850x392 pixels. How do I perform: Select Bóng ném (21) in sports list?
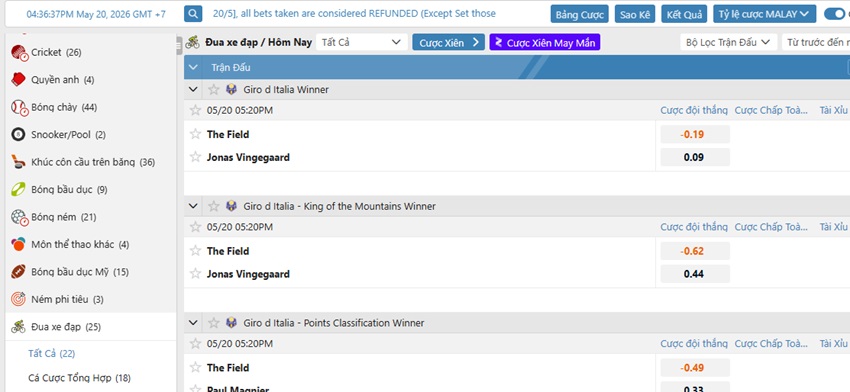[x=91, y=217]
